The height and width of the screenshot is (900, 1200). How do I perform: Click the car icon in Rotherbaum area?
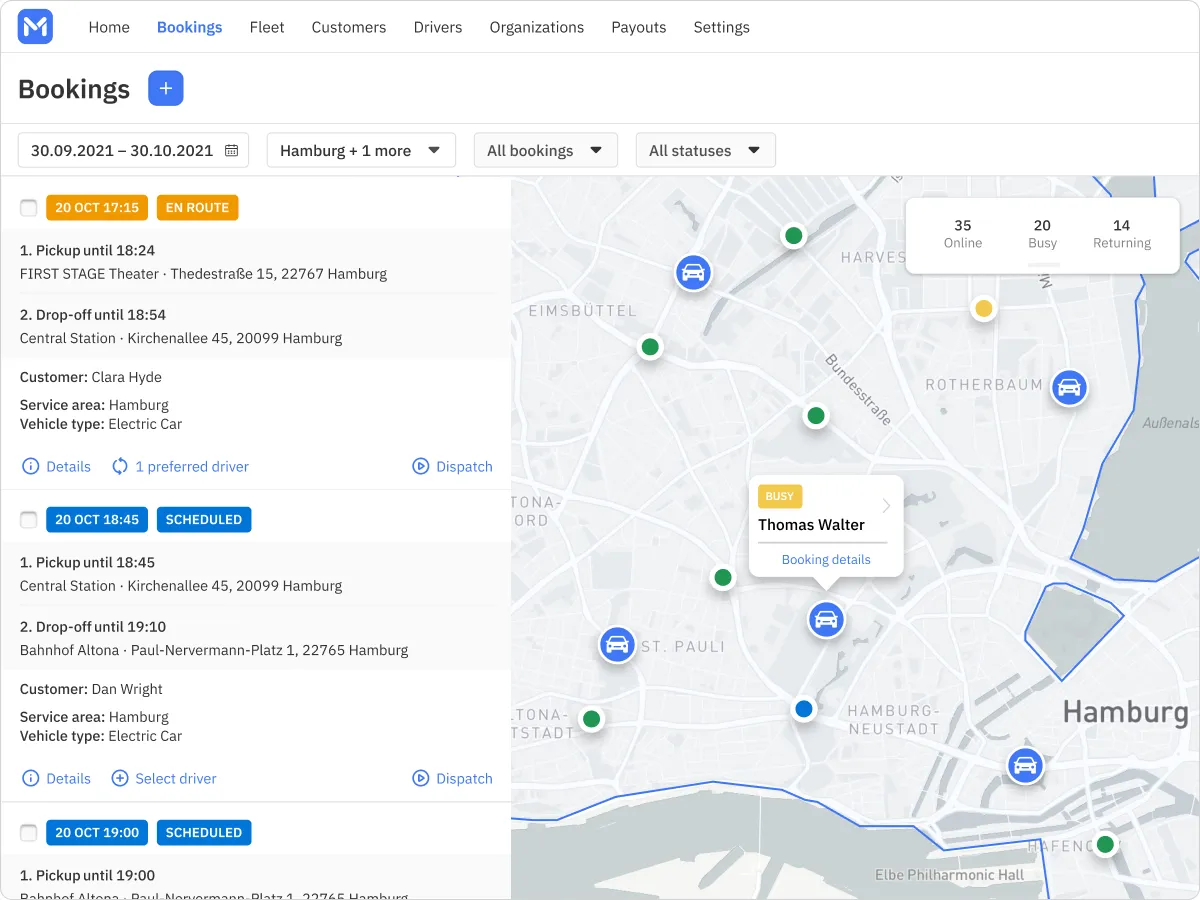(1069, 388)
